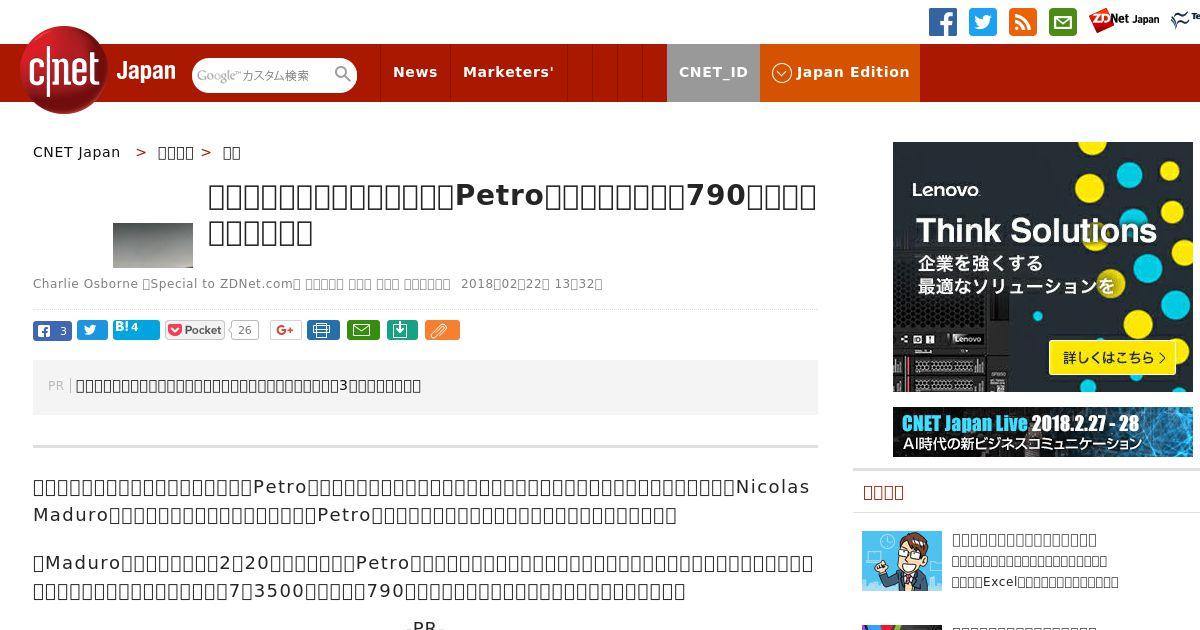View the article author thumbnail image
Image resolution: width=1200 pixels, height=630 pixels.
click(153, 245)
